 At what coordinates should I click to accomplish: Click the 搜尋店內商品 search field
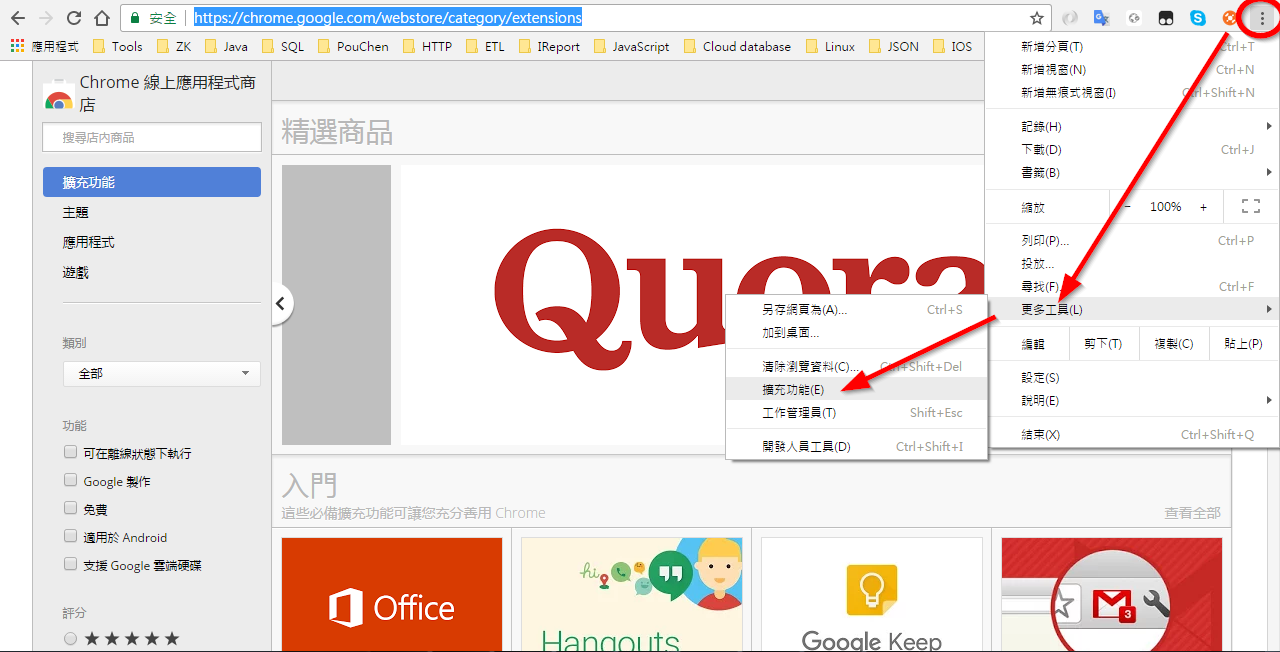coord(152,137)
